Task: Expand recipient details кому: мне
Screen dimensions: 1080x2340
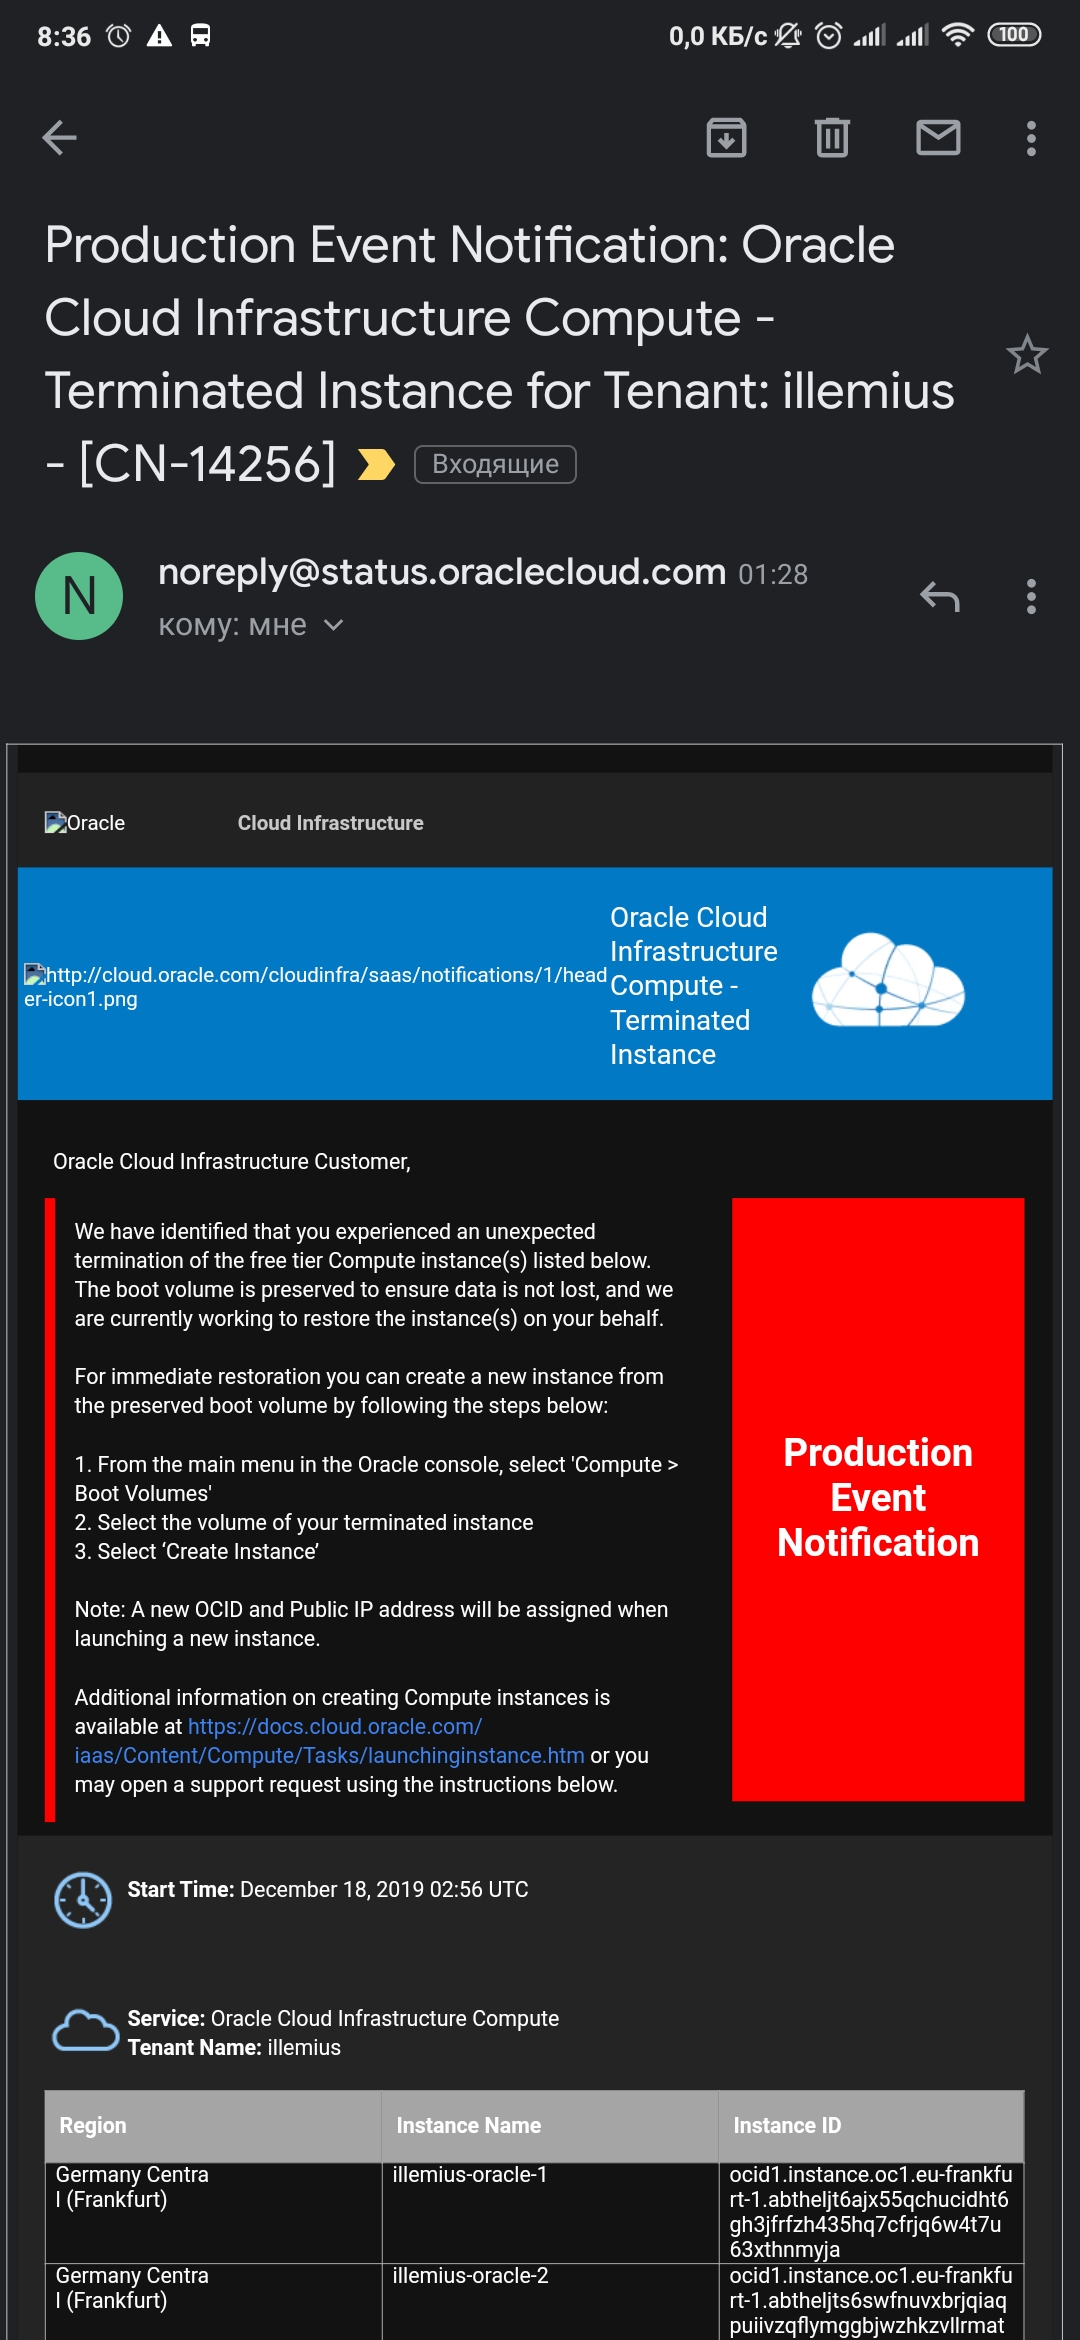Action: [x=251, y=625]
